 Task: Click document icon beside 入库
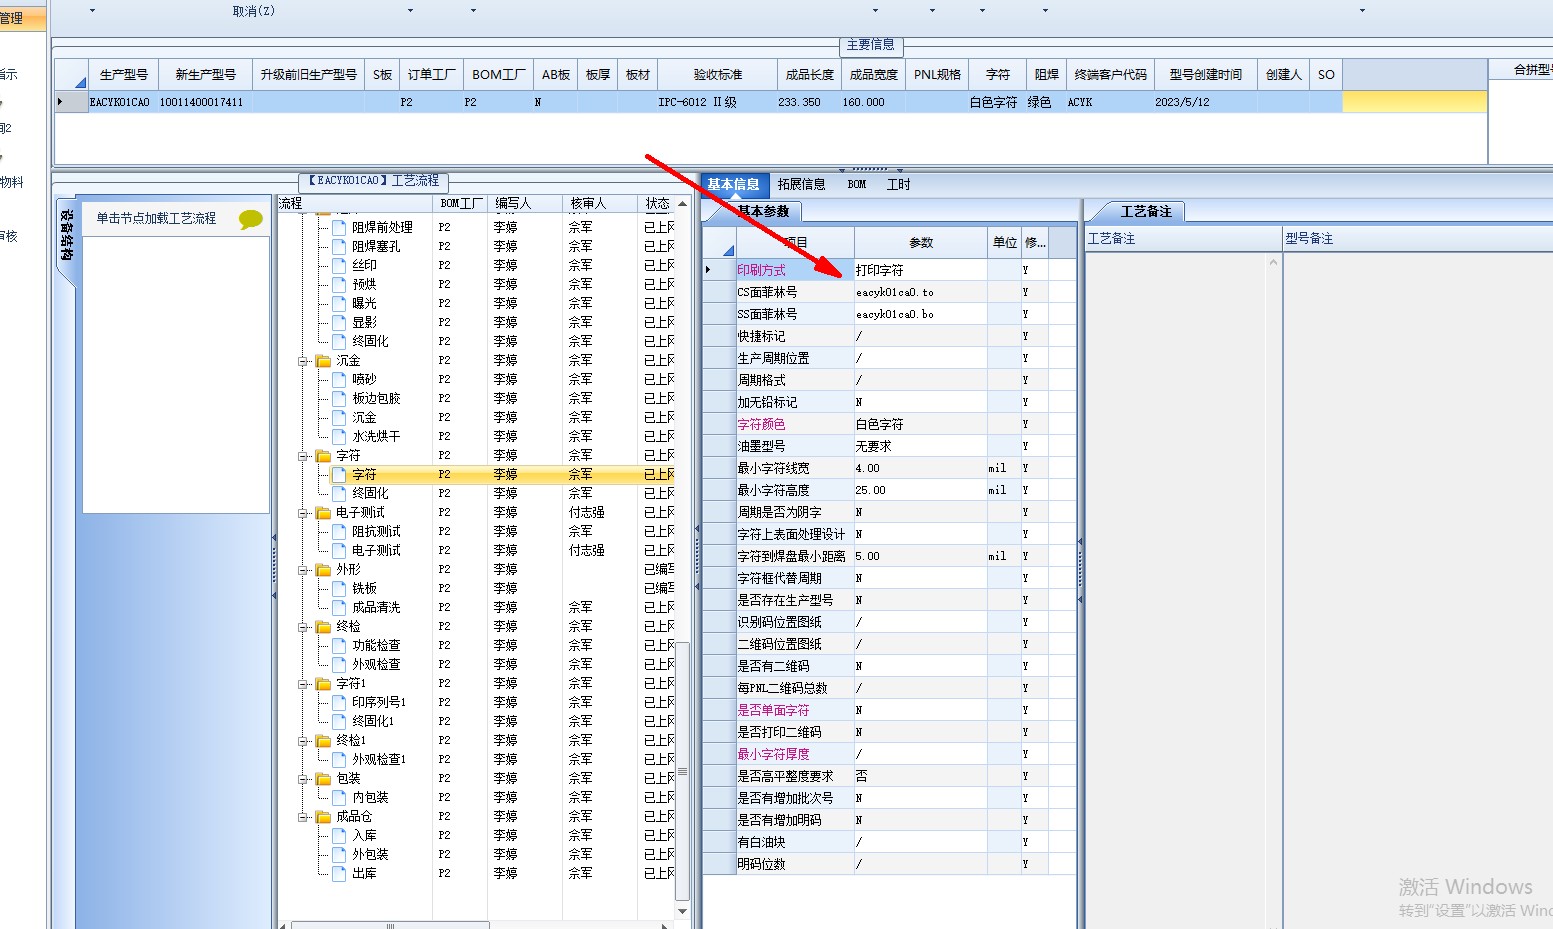click(x=339, y=836)
